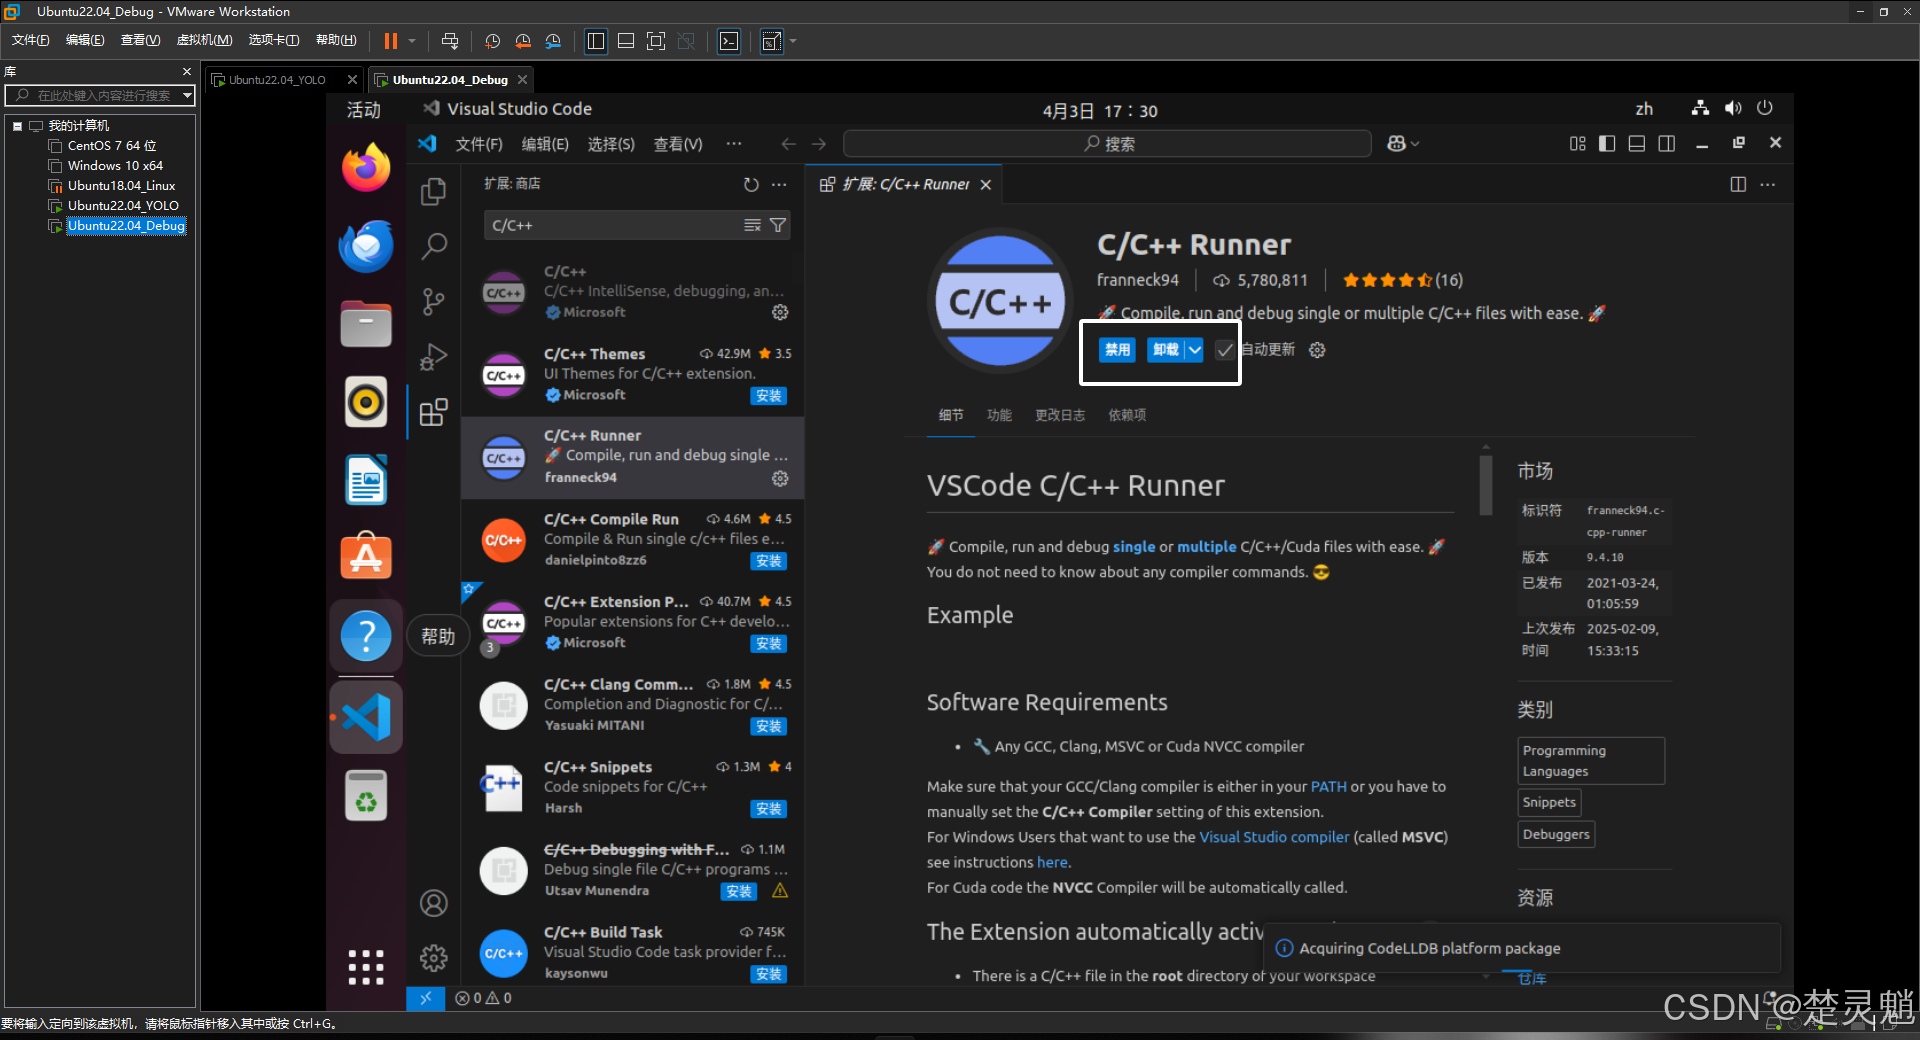Toggle VMware library sidebar view
Image resolution: width=1920 pixels, height=1040 pixels.
click(x=596, y=41)
